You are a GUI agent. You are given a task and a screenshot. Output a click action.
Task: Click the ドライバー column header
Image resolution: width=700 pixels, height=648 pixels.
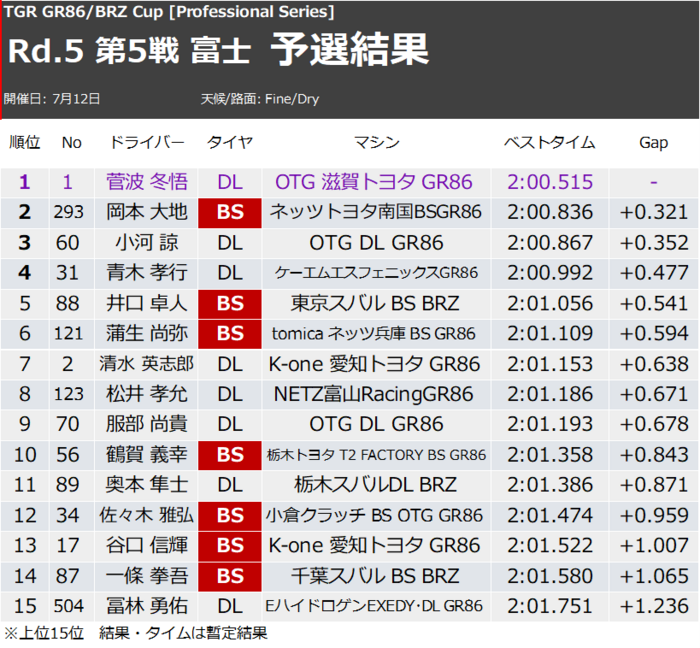(x=147, y=142)
